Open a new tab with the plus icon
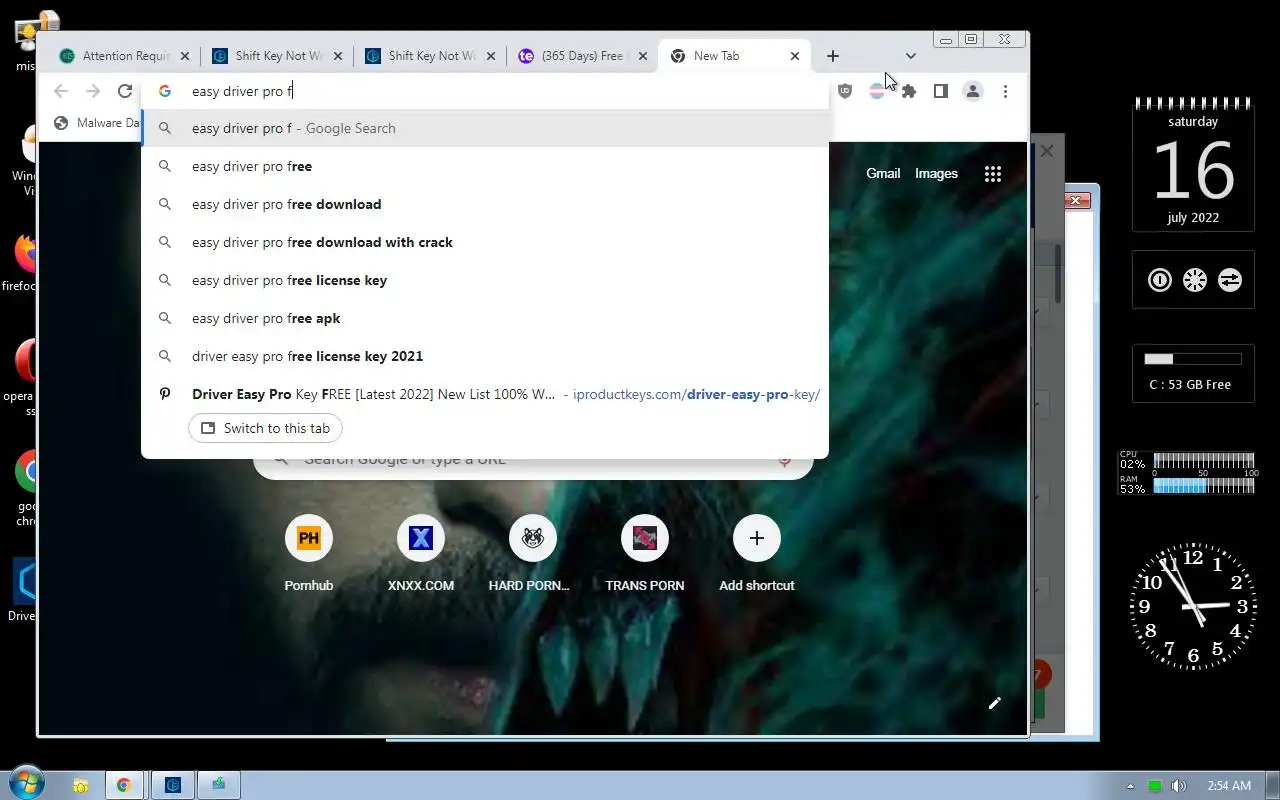This screenshot has width=1280, height=800. coord(832,56)
